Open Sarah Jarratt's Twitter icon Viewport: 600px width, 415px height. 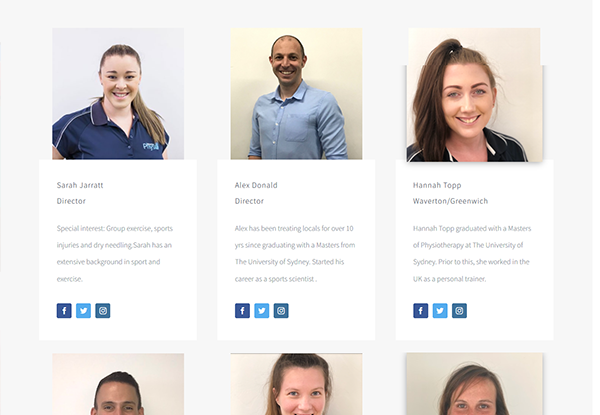tap(83, 311)
